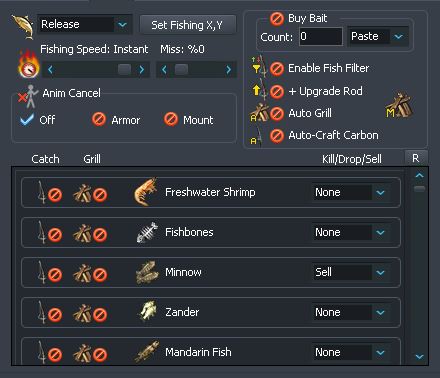The width and height of the screenshot is (440, 378).
Task: Click the Buy Bait Count input field
Action: (x=321, y=36)
